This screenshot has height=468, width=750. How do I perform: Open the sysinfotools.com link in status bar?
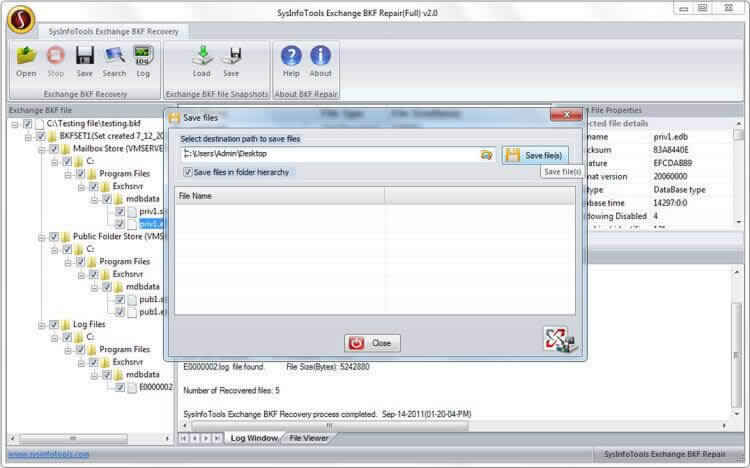click(49, 454)
